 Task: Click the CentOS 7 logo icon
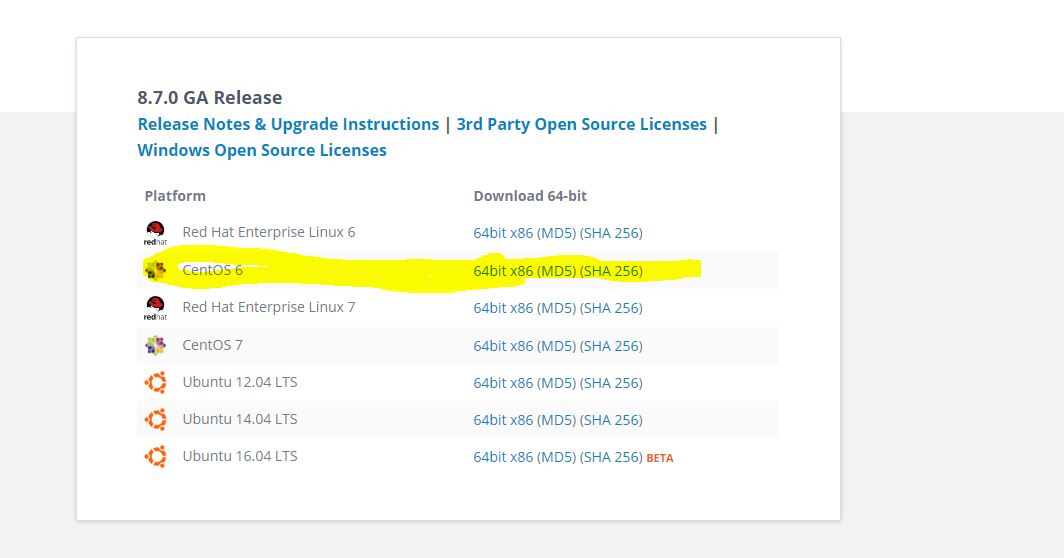pyautogui.click(x=155, y=346)
